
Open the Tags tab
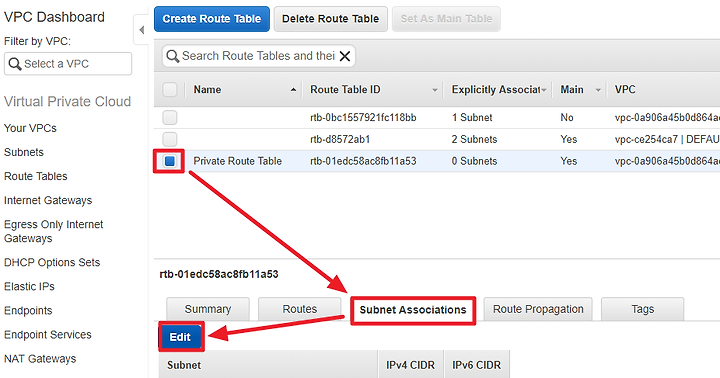pyautogui.click(x=642, y=309)
